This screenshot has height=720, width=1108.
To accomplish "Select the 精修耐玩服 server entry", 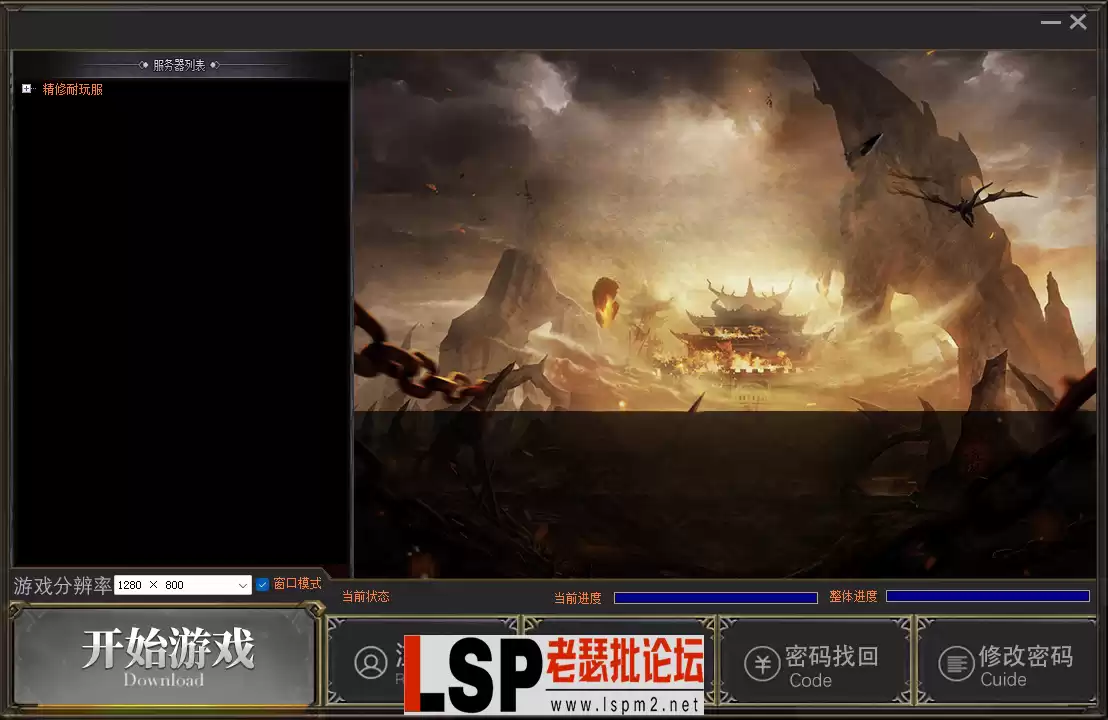I will coord(73,89).
